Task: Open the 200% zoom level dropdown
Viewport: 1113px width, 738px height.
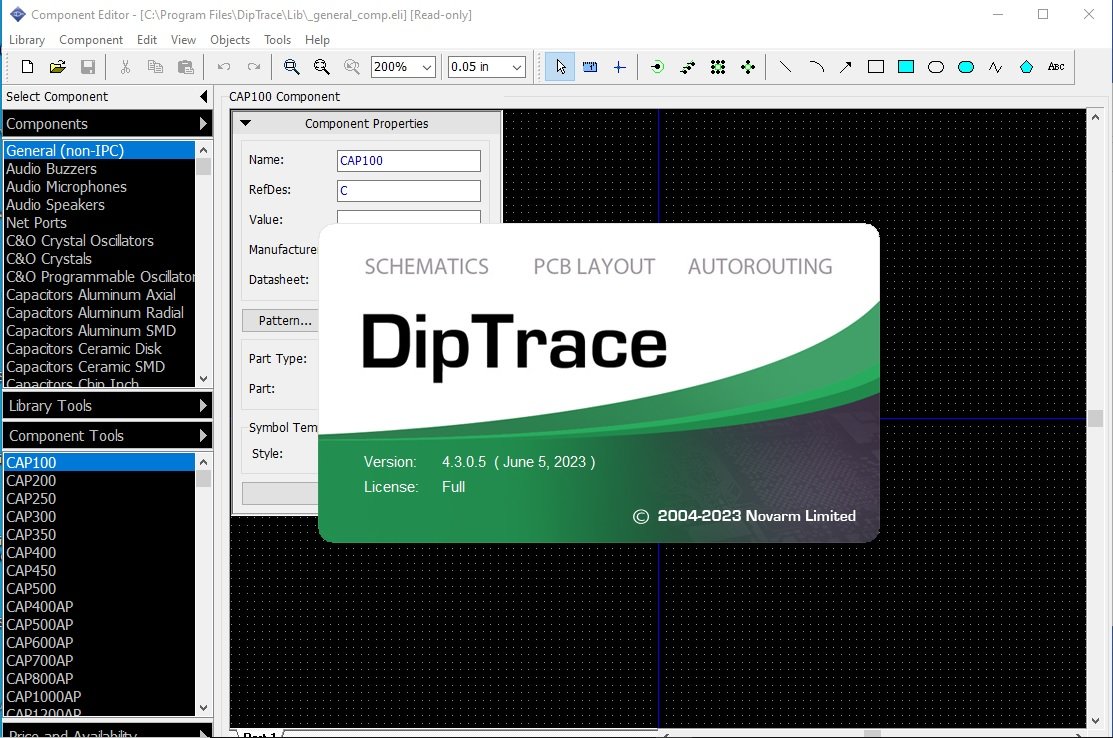Action: (x=427, y=67)
